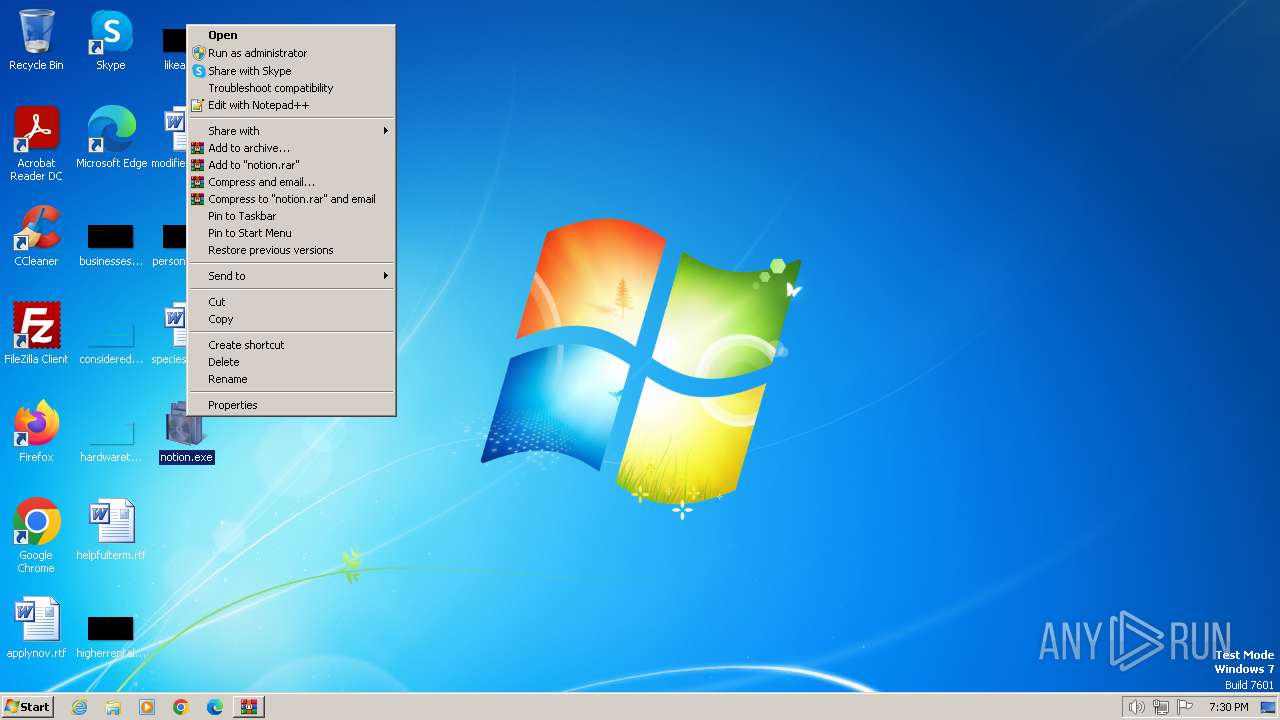Image resolution: width=1280 pixels, height=720 pixels.
Task: Open WinRAR taskbar button
Action: click(249, 707)
